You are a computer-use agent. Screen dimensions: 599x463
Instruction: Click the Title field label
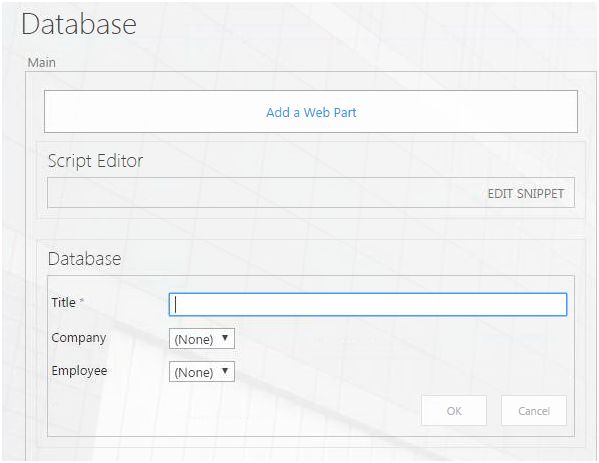(x=64, y=302)
